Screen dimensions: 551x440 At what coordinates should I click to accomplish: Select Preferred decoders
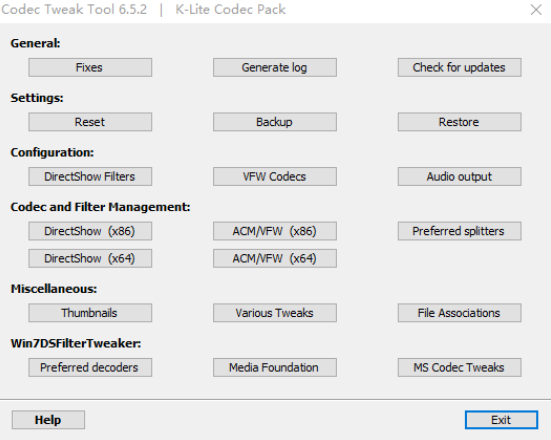click(90, 367)
